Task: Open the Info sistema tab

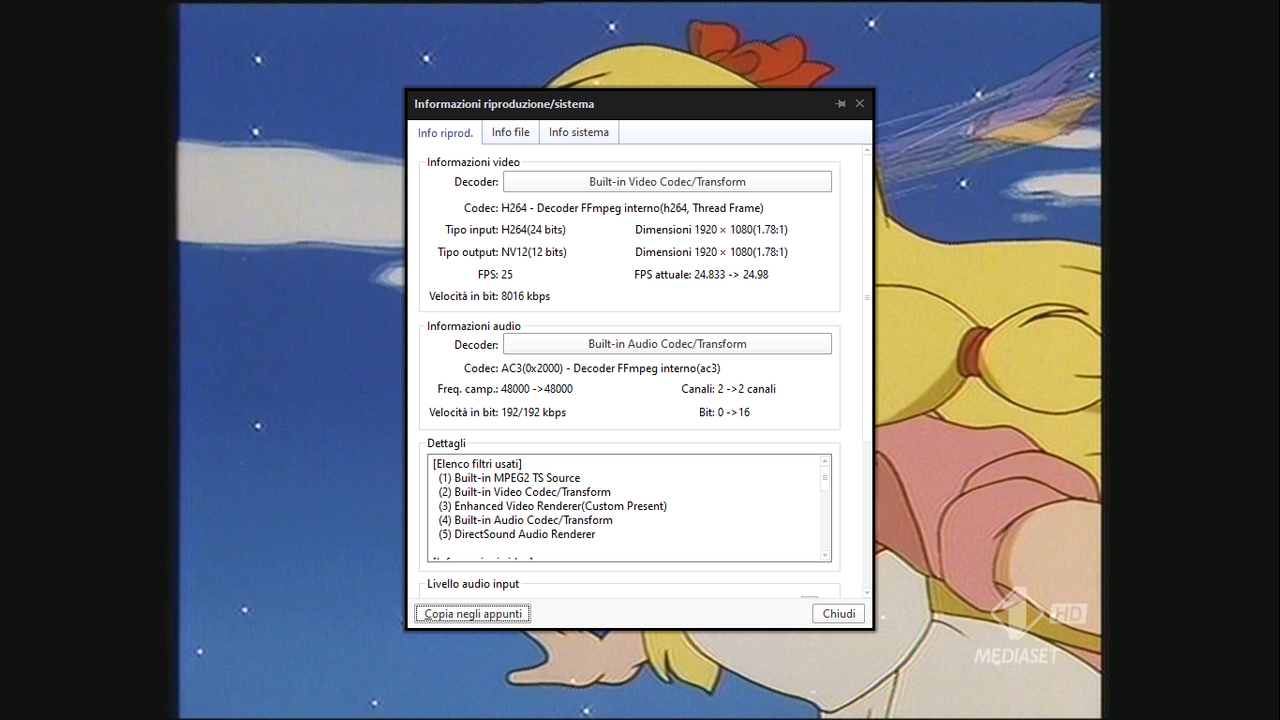Action: (578, 131)
